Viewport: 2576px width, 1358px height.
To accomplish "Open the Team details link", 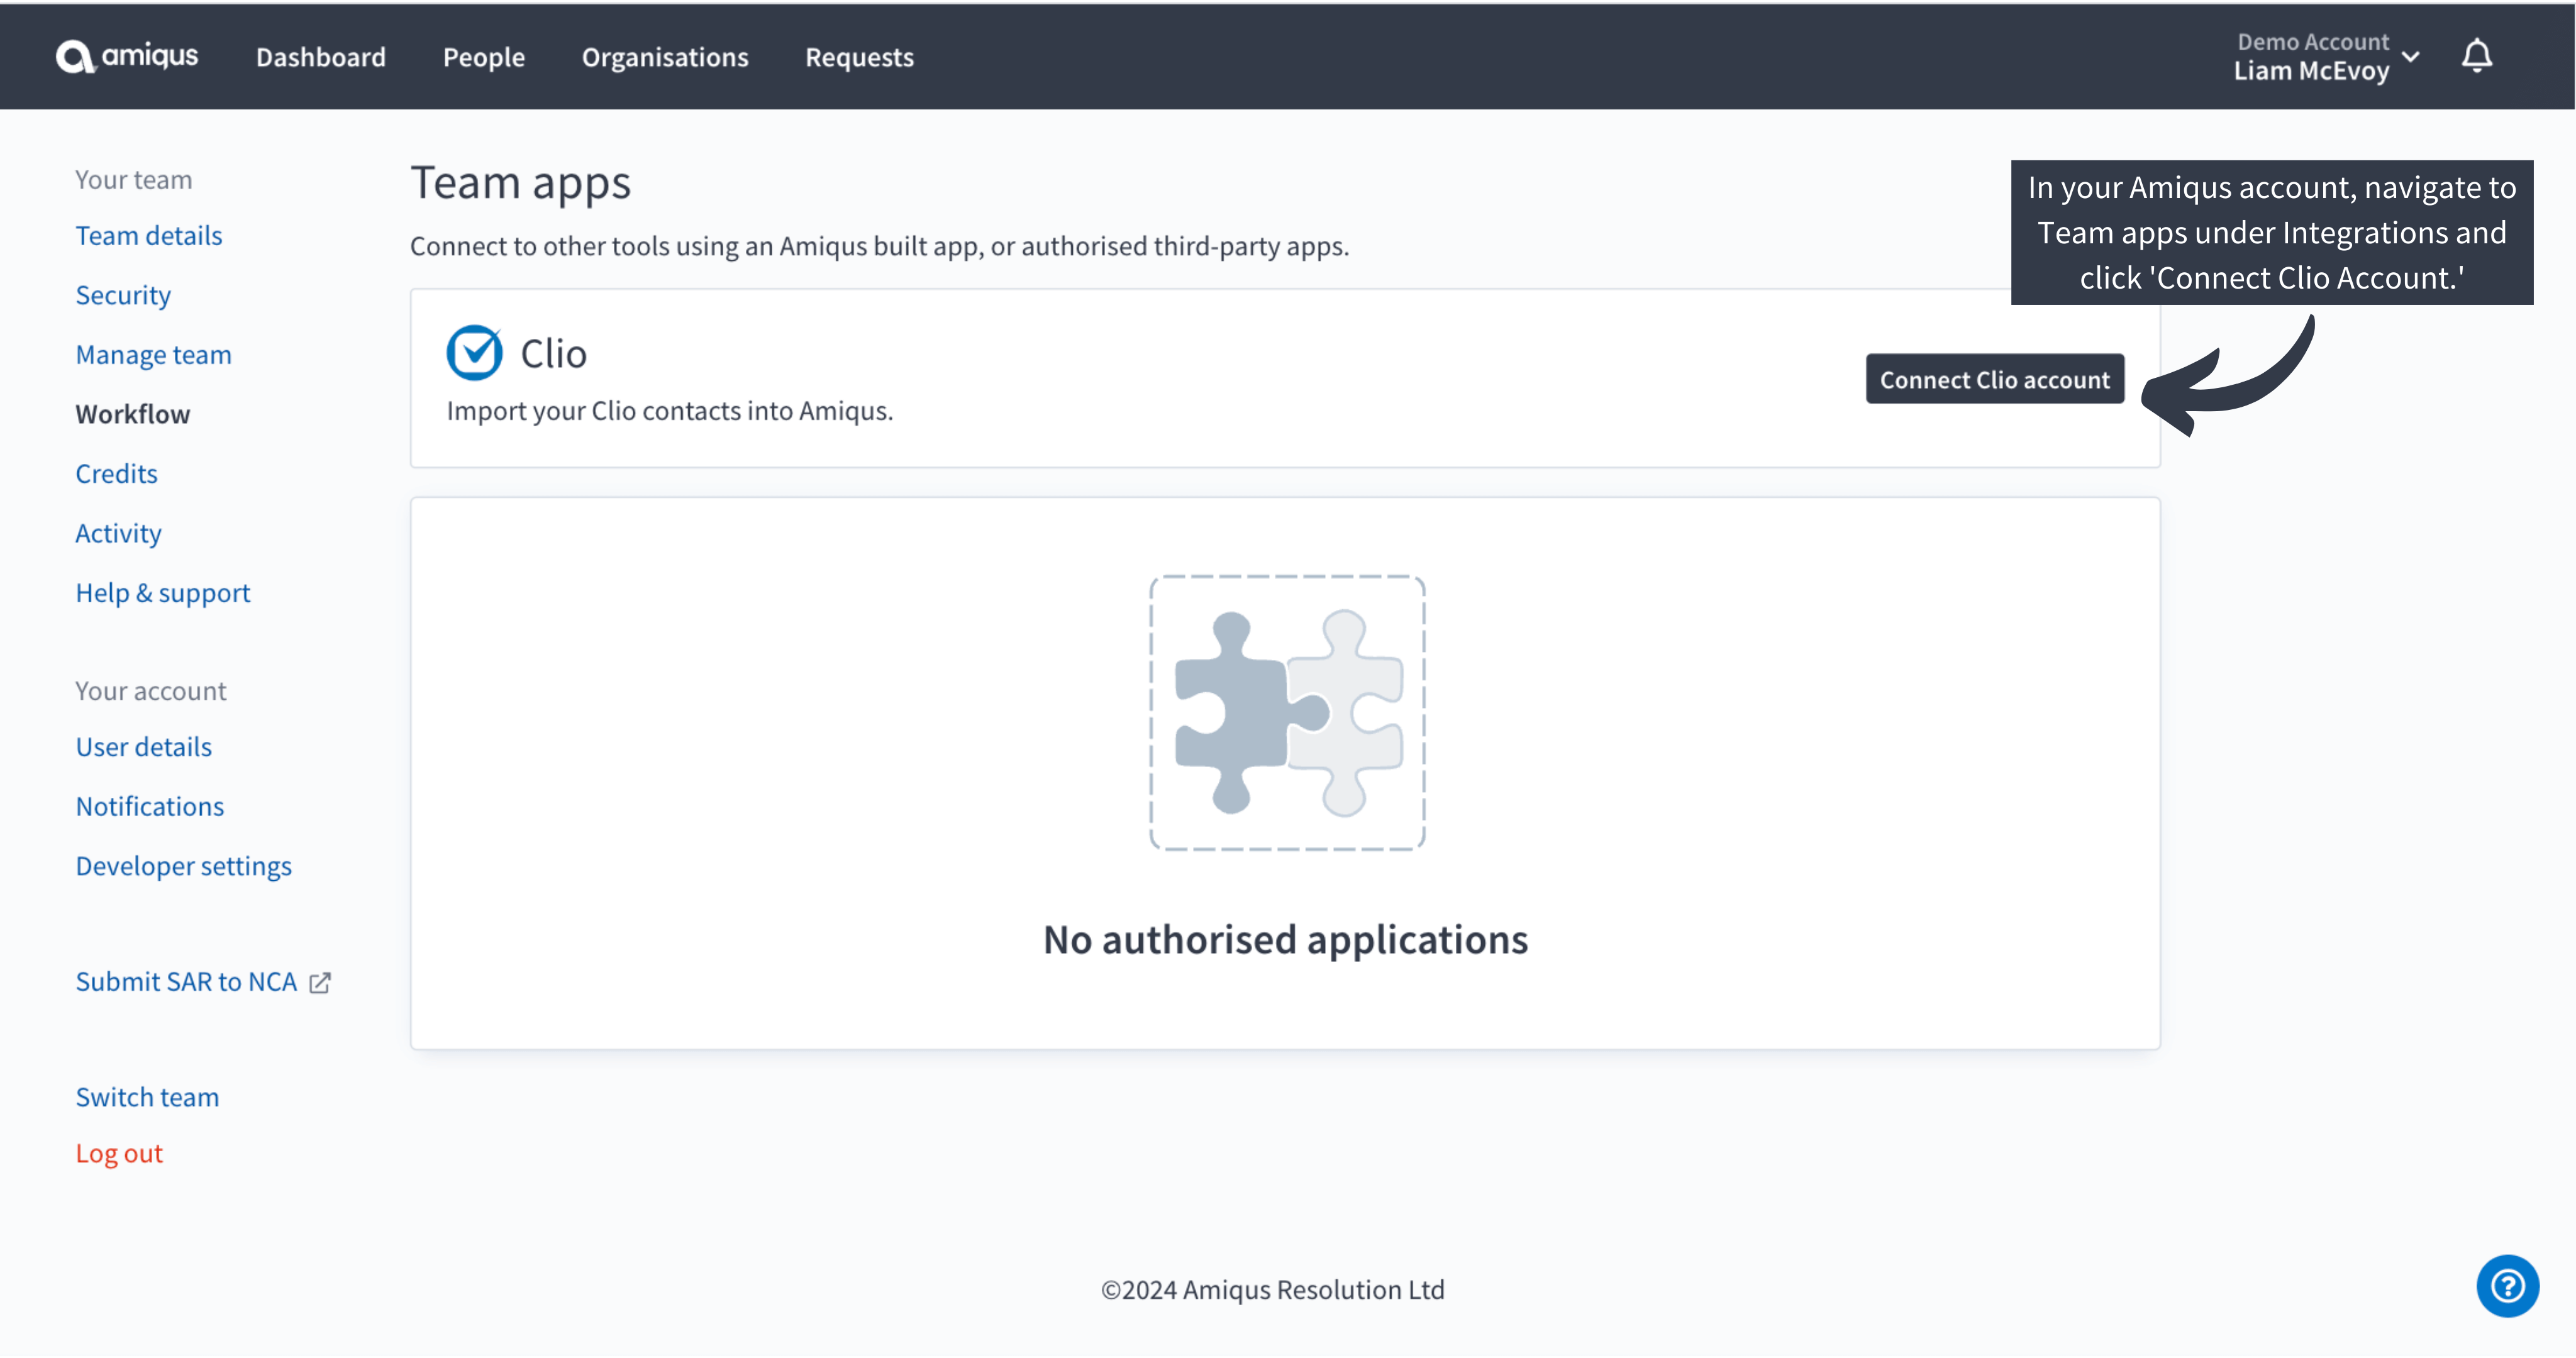I will click(x=149, y=236).
